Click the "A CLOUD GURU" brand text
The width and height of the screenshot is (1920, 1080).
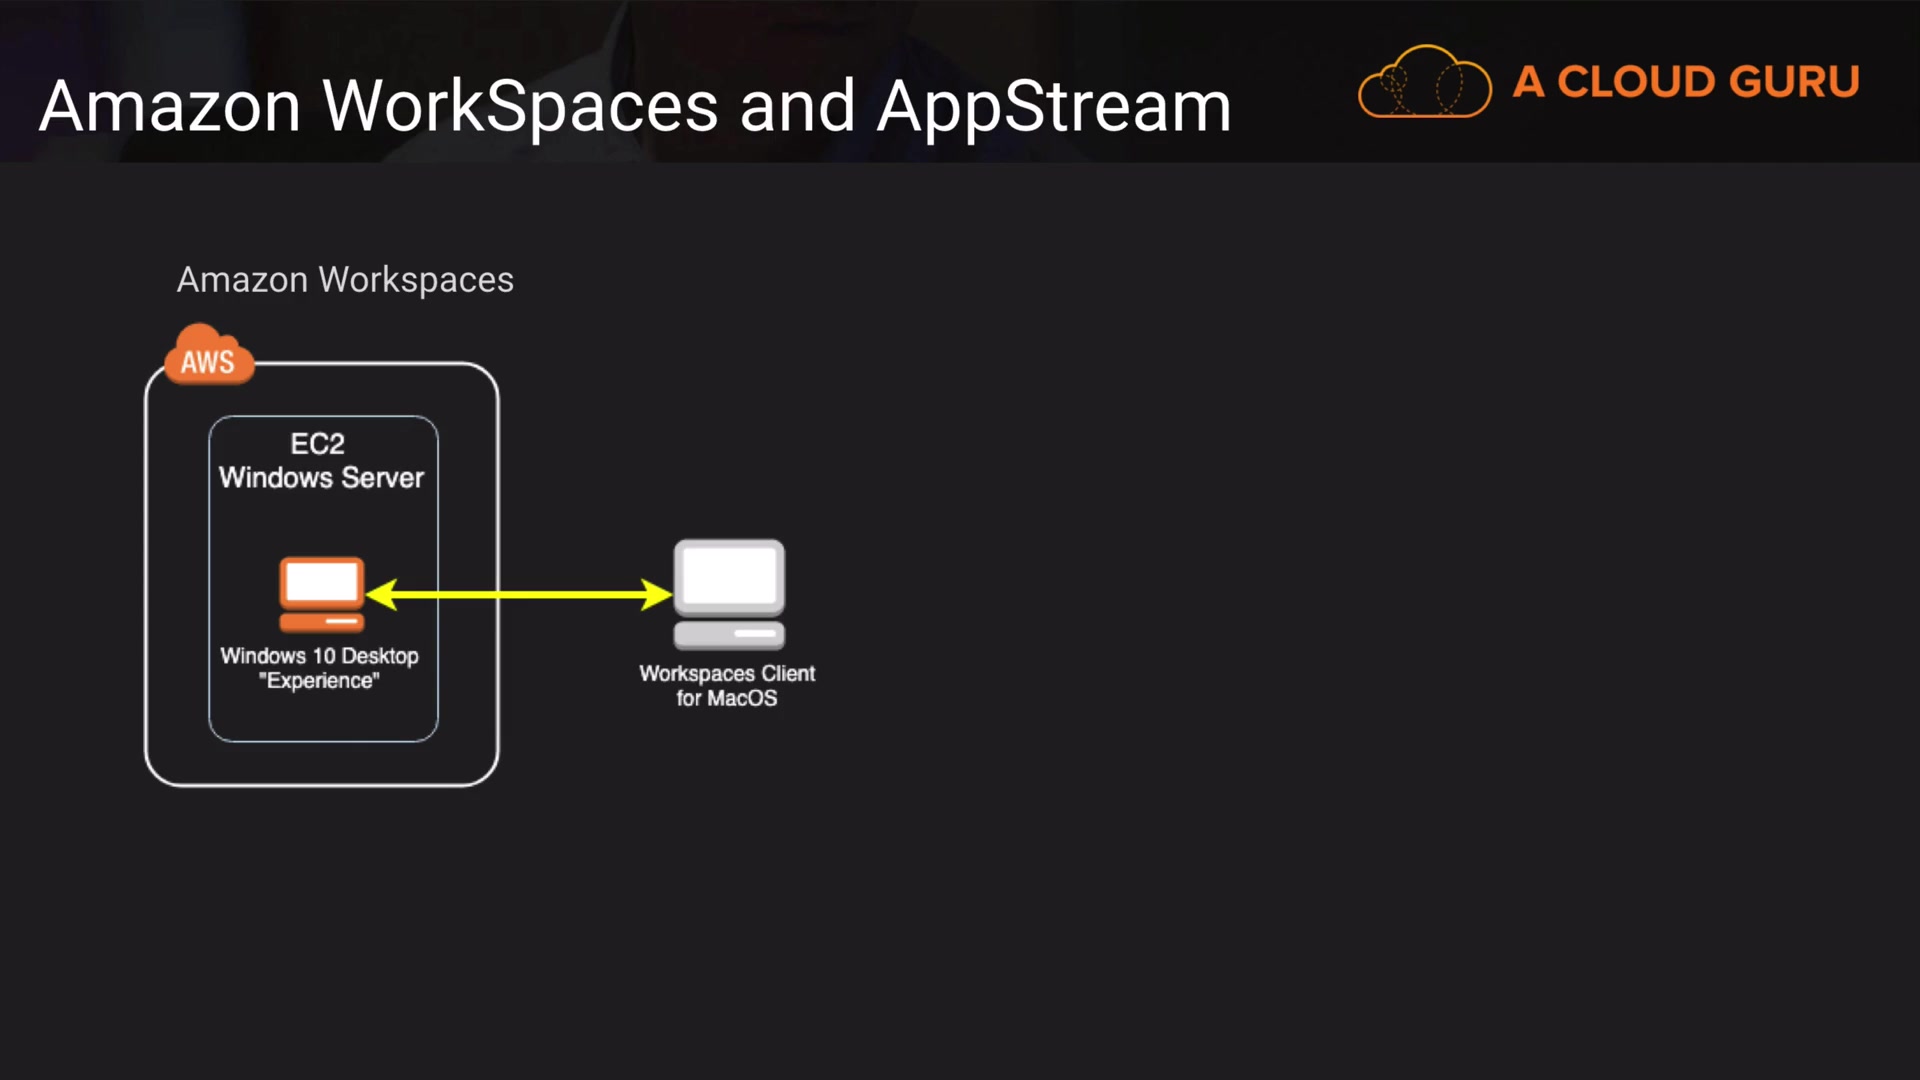(x=1686, y=82)
